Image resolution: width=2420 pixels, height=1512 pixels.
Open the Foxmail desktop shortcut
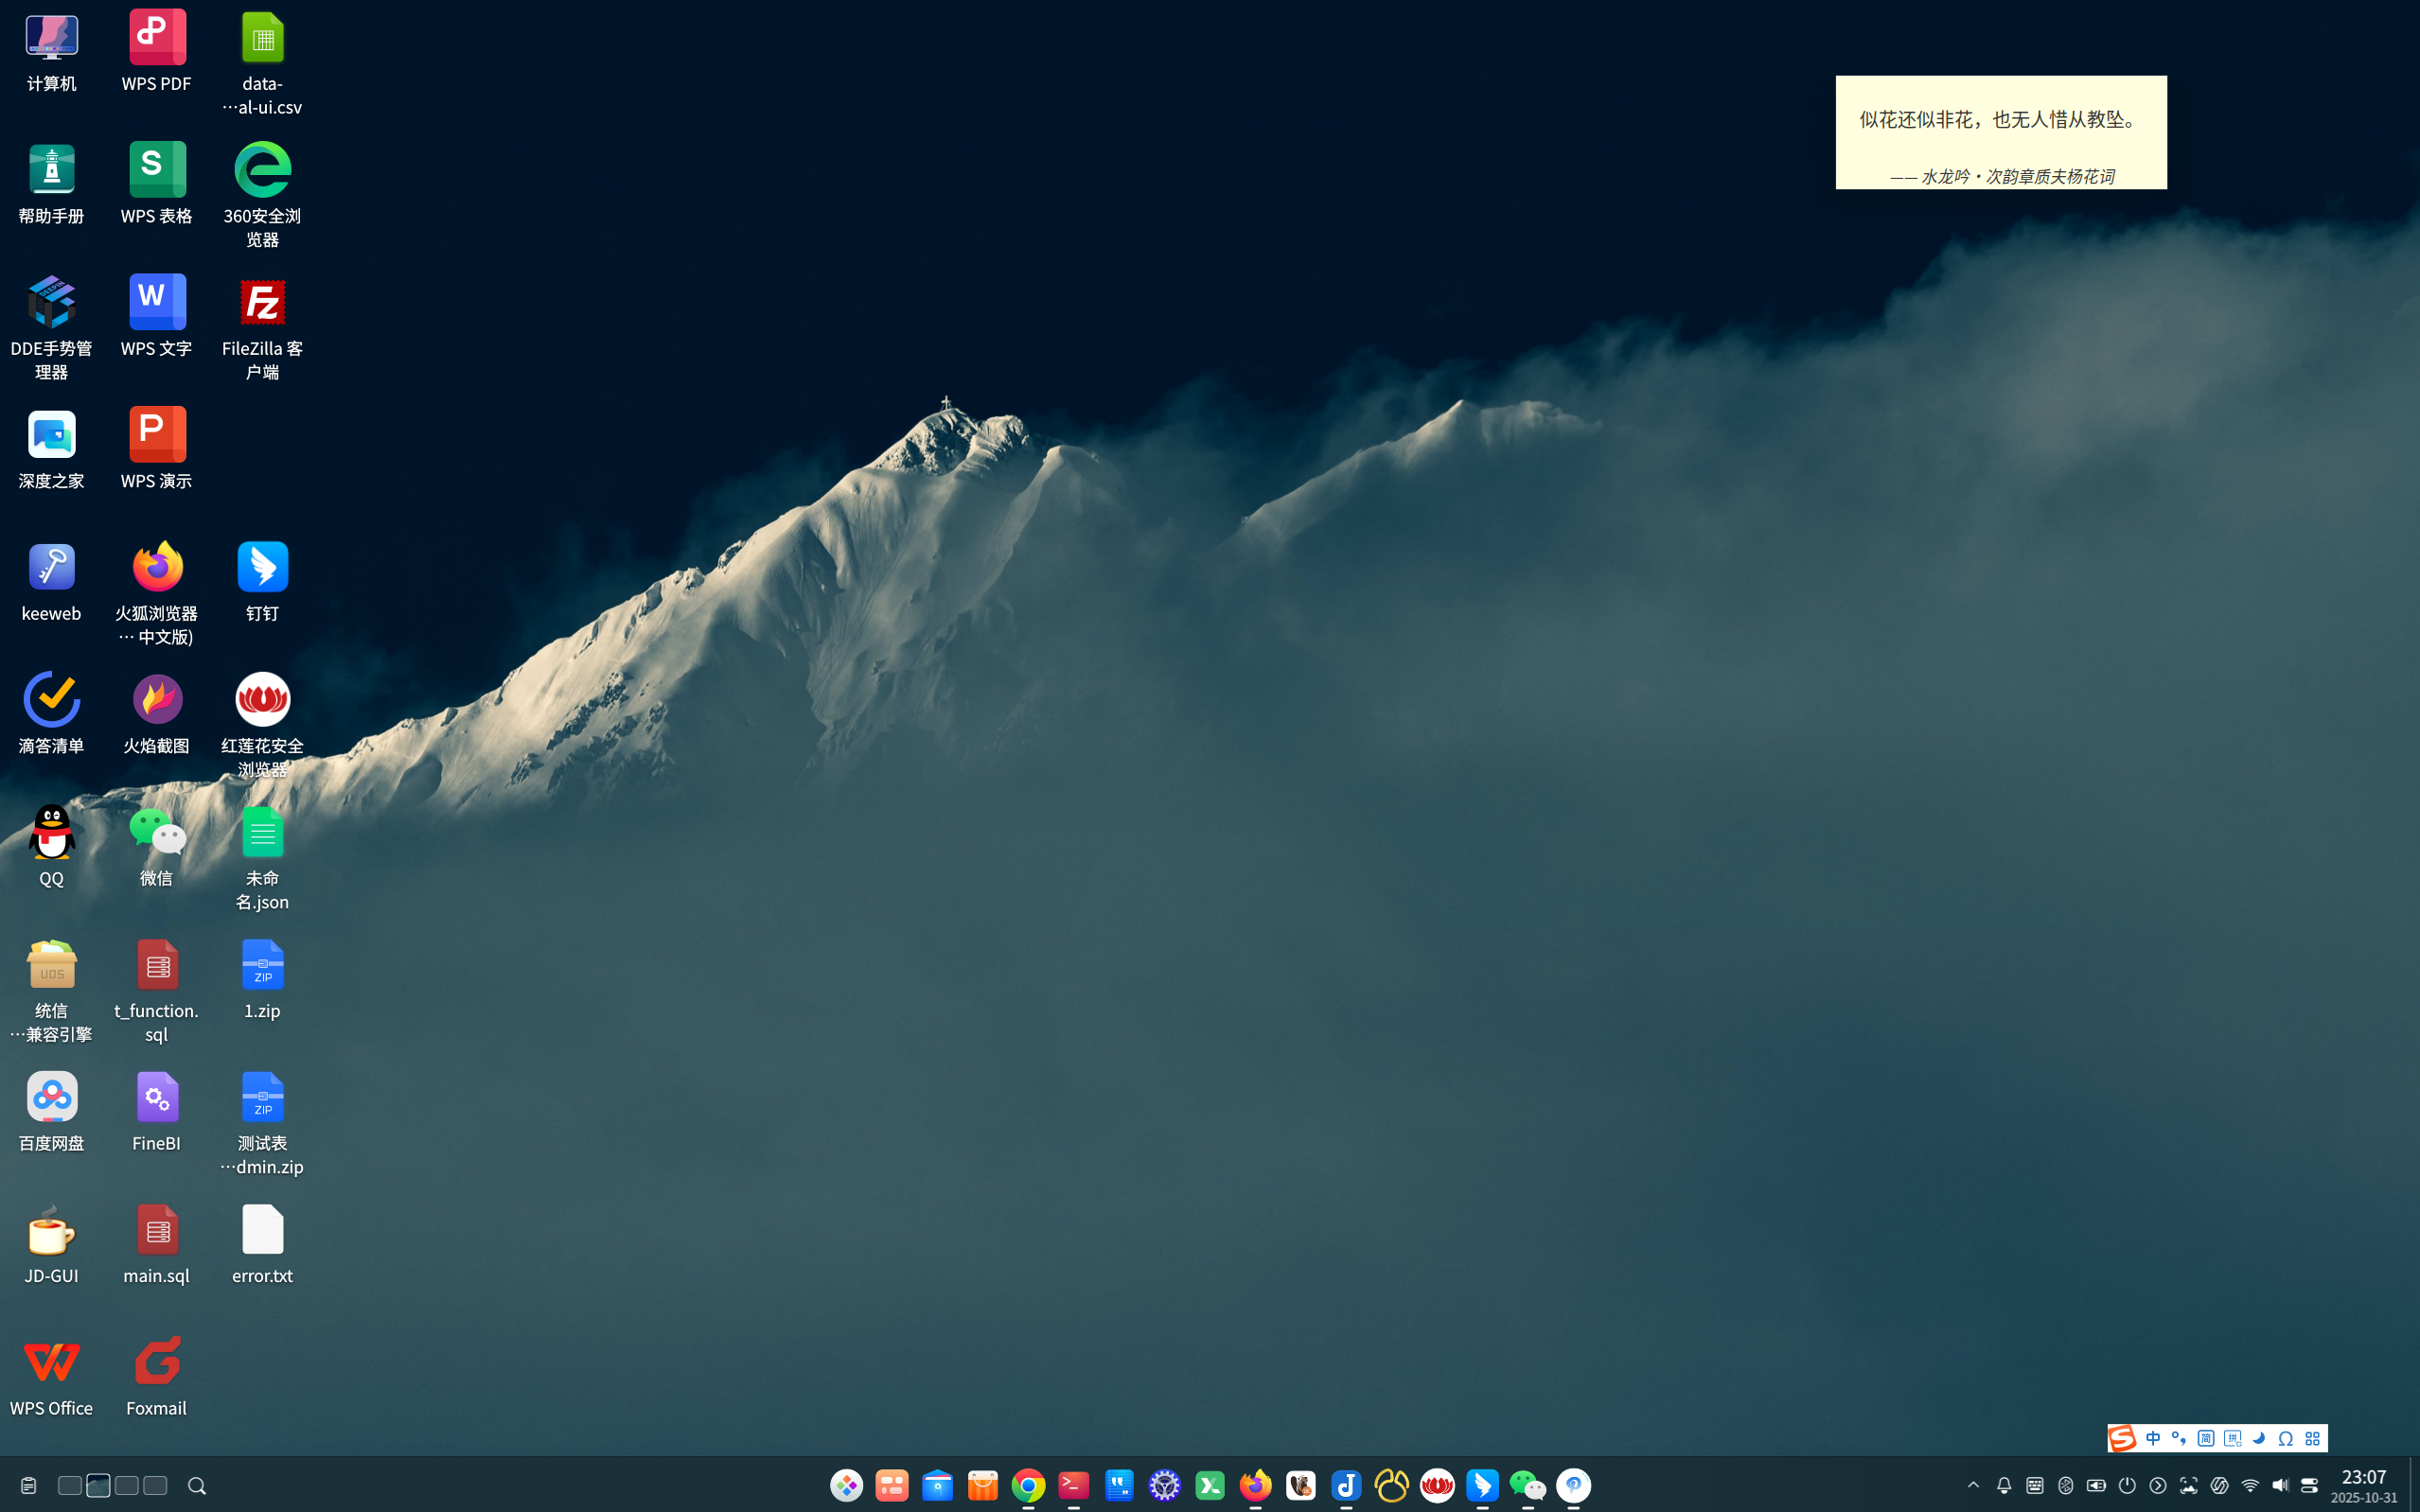[x=157, y=1362]
